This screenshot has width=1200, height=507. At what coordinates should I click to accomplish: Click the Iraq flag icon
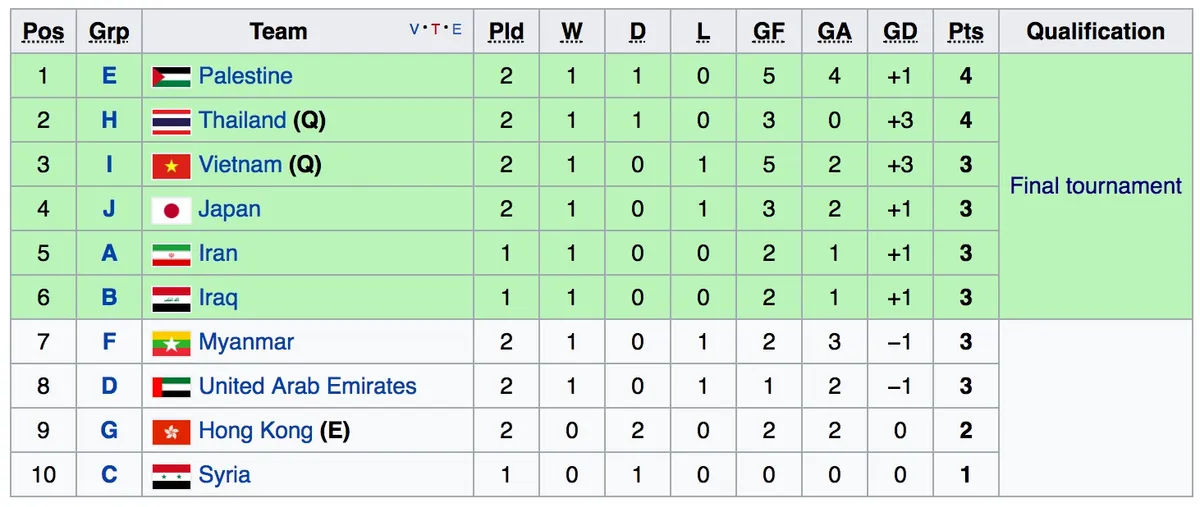click(x=171, y=298)
